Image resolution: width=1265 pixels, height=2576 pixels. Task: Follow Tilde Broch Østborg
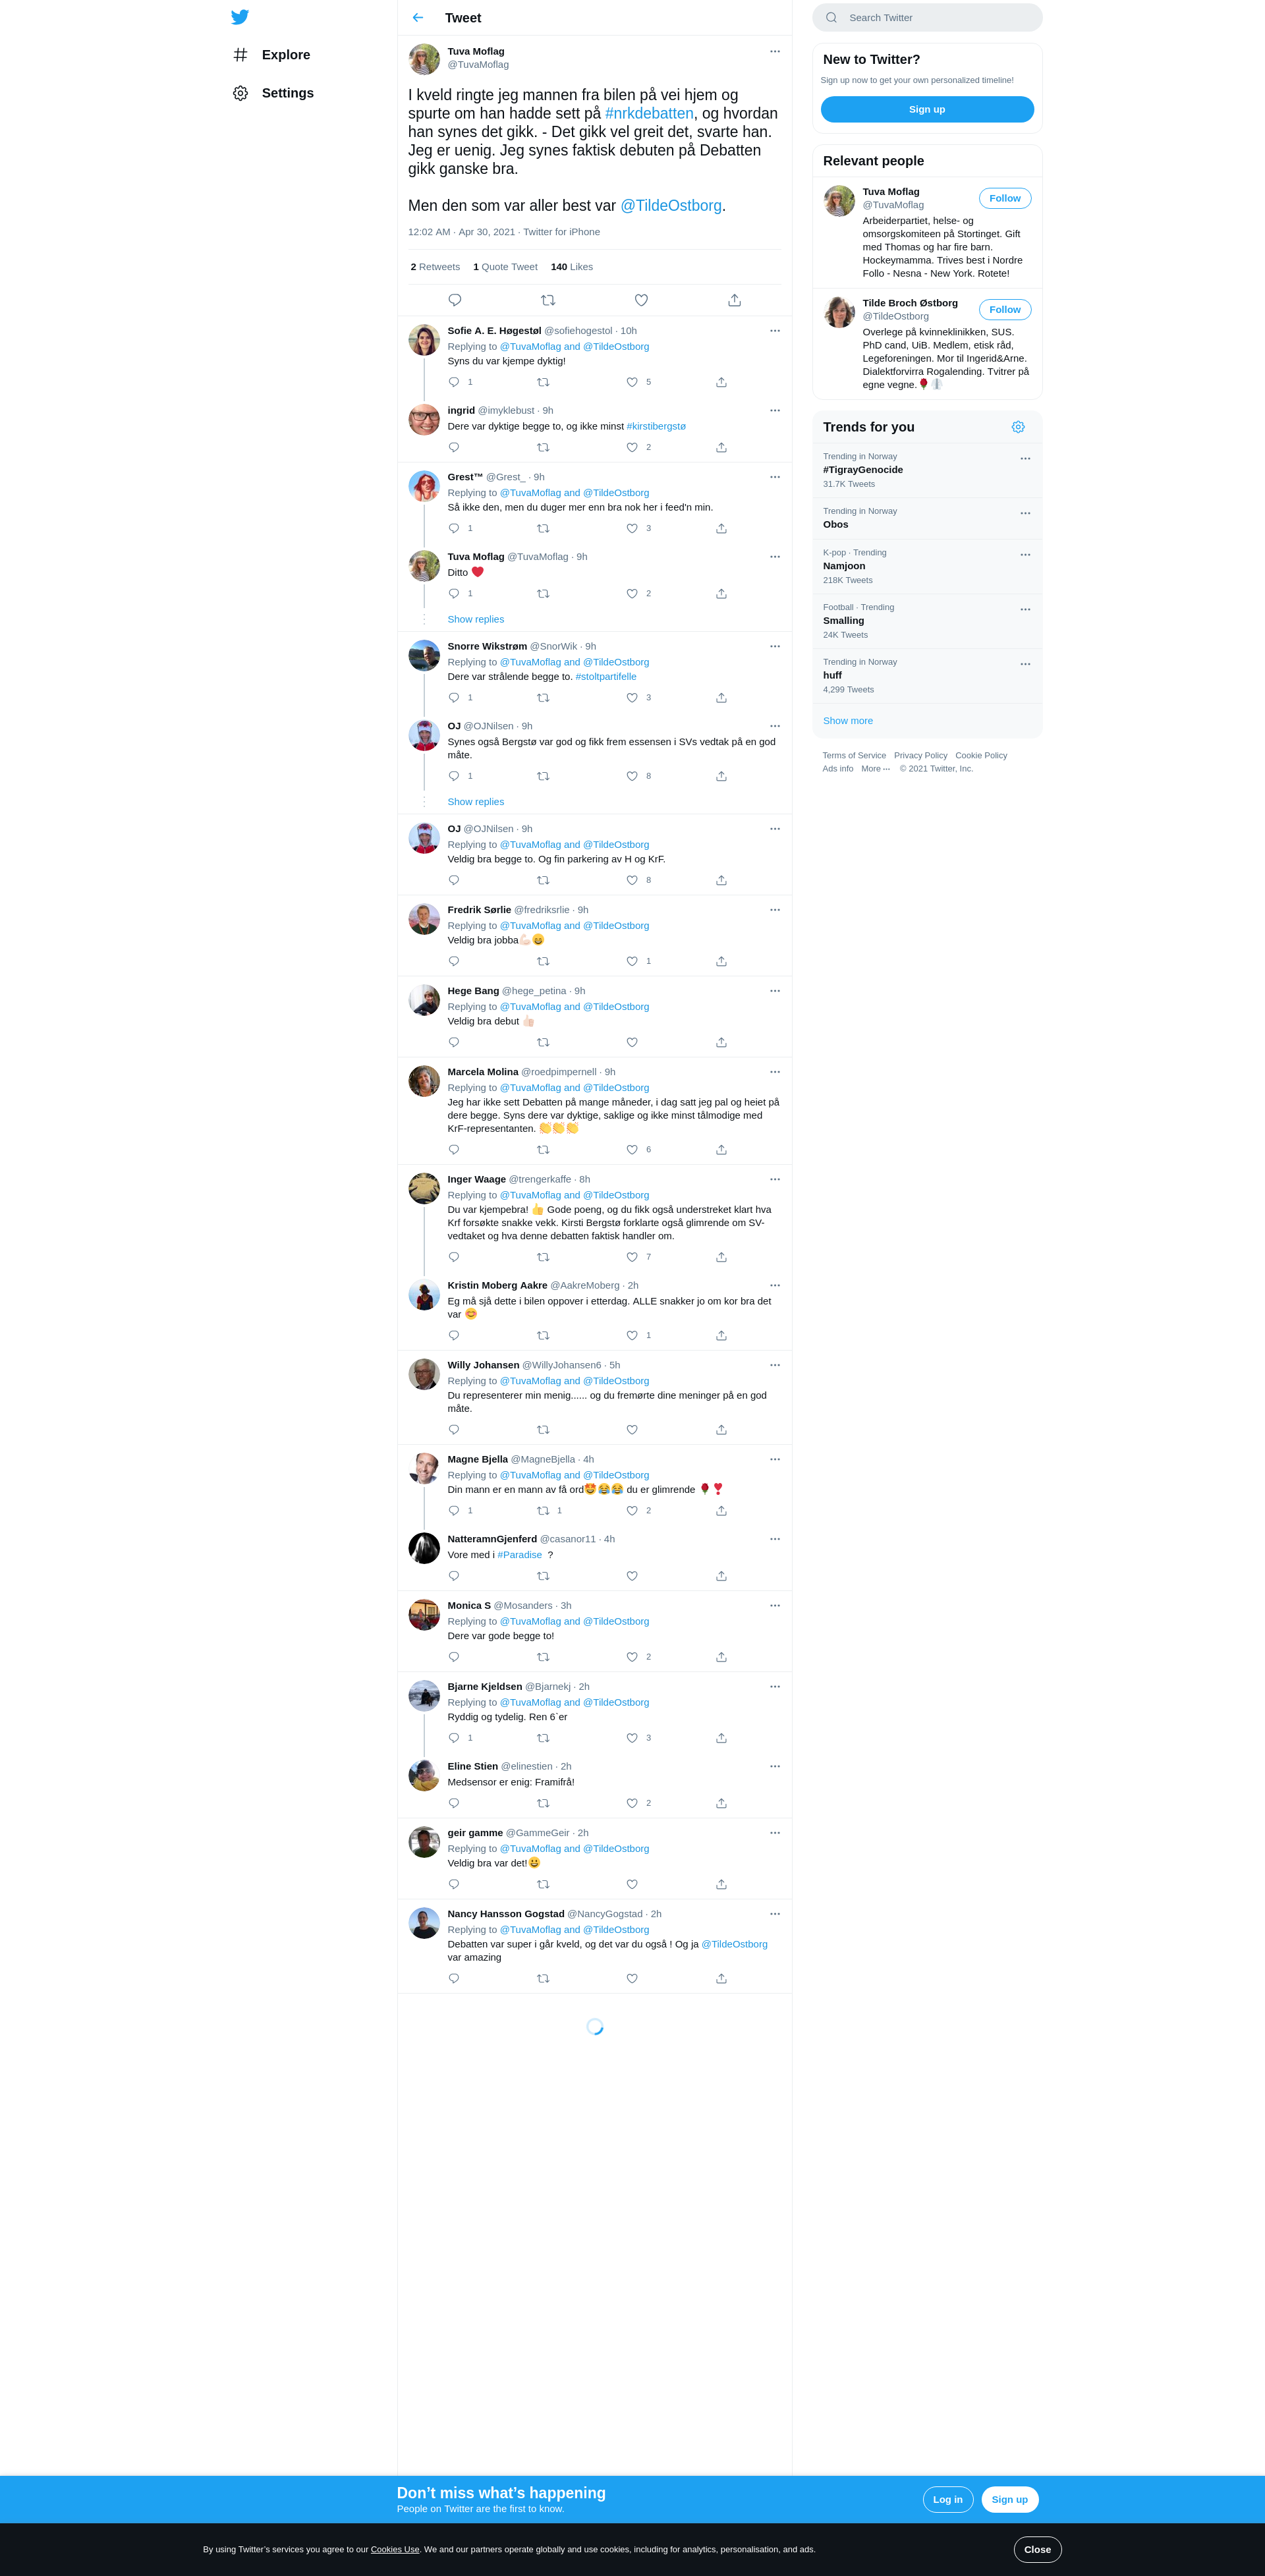[x=1005, y=310]
